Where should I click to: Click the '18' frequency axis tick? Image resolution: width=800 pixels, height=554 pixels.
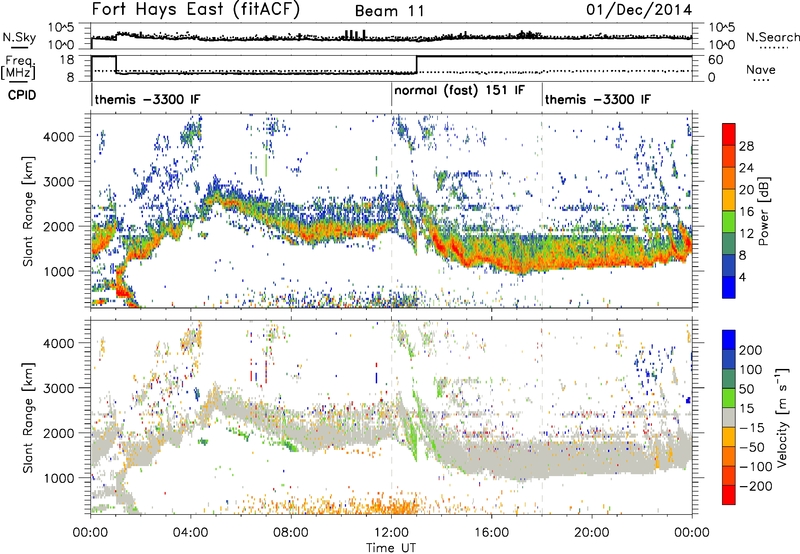66,60
